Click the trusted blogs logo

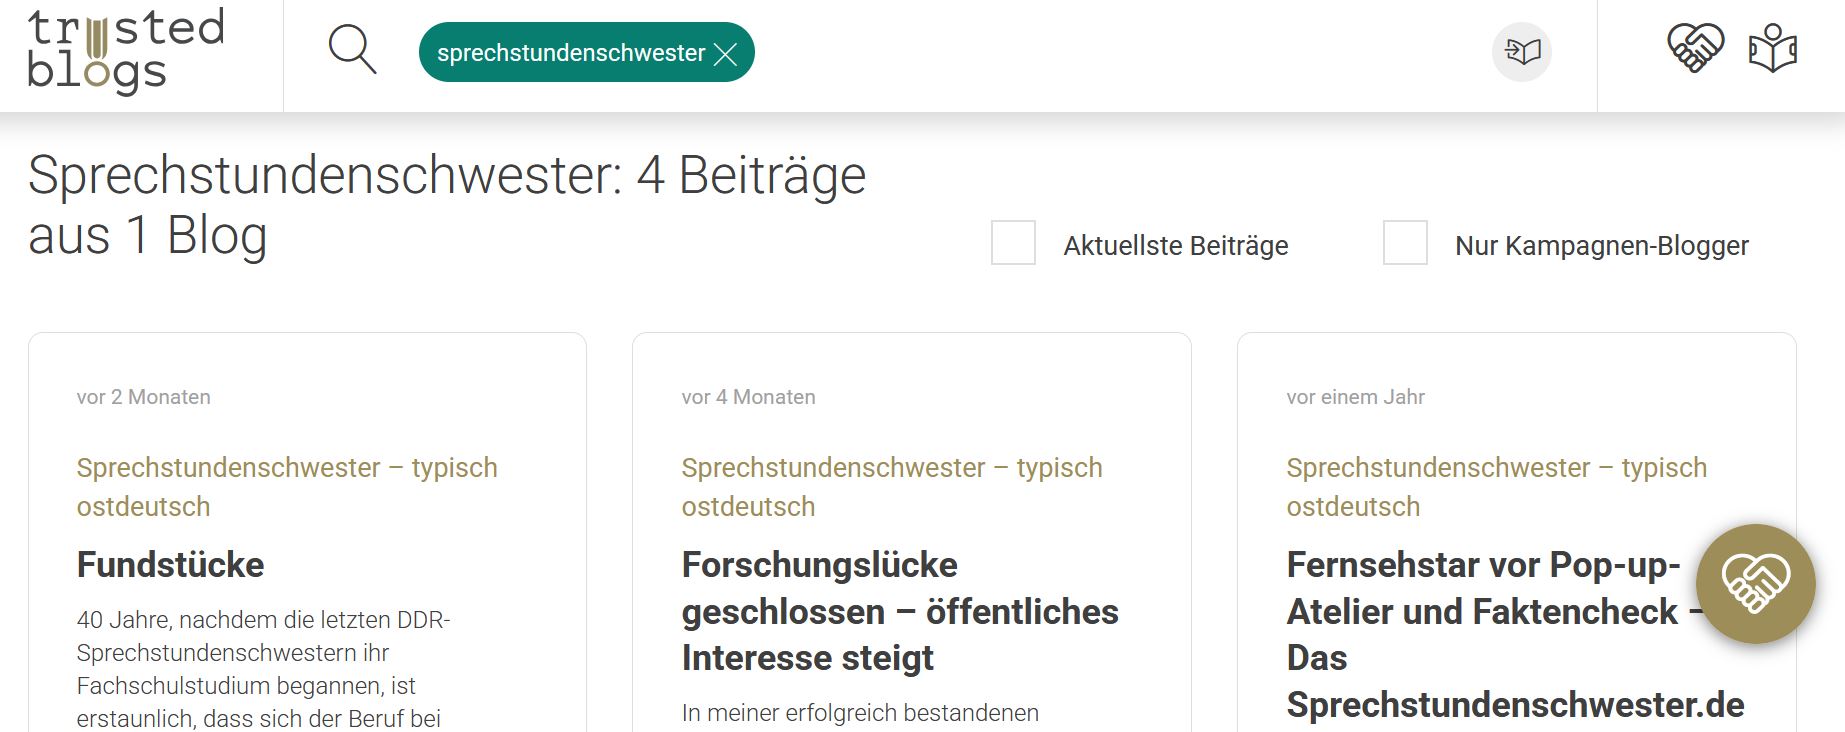coord(125,52)
